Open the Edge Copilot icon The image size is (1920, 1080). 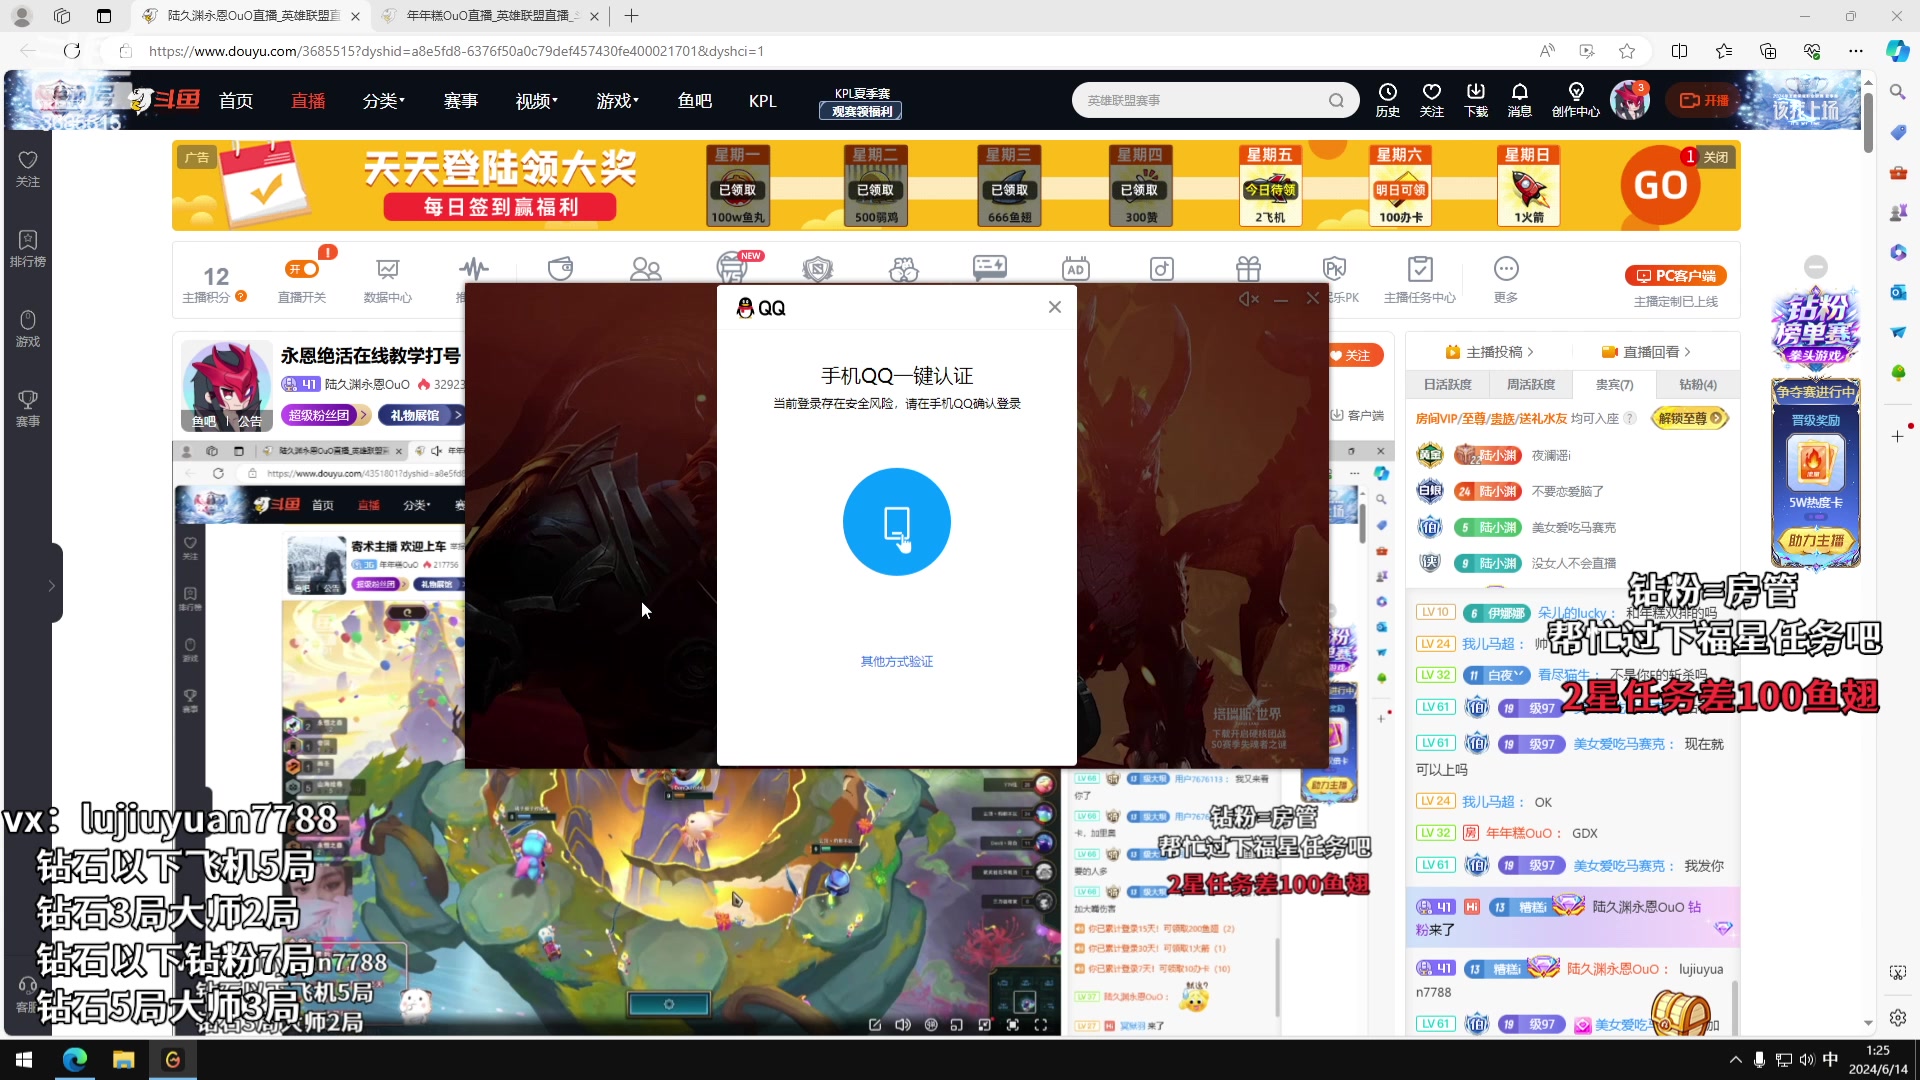click(1897, 51)
